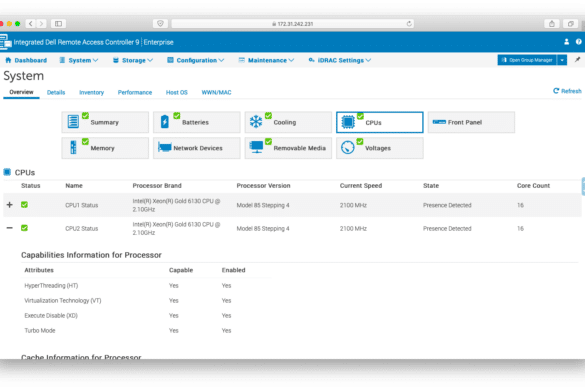
Task: Click the Core Count column header
Action: (533, 185)
